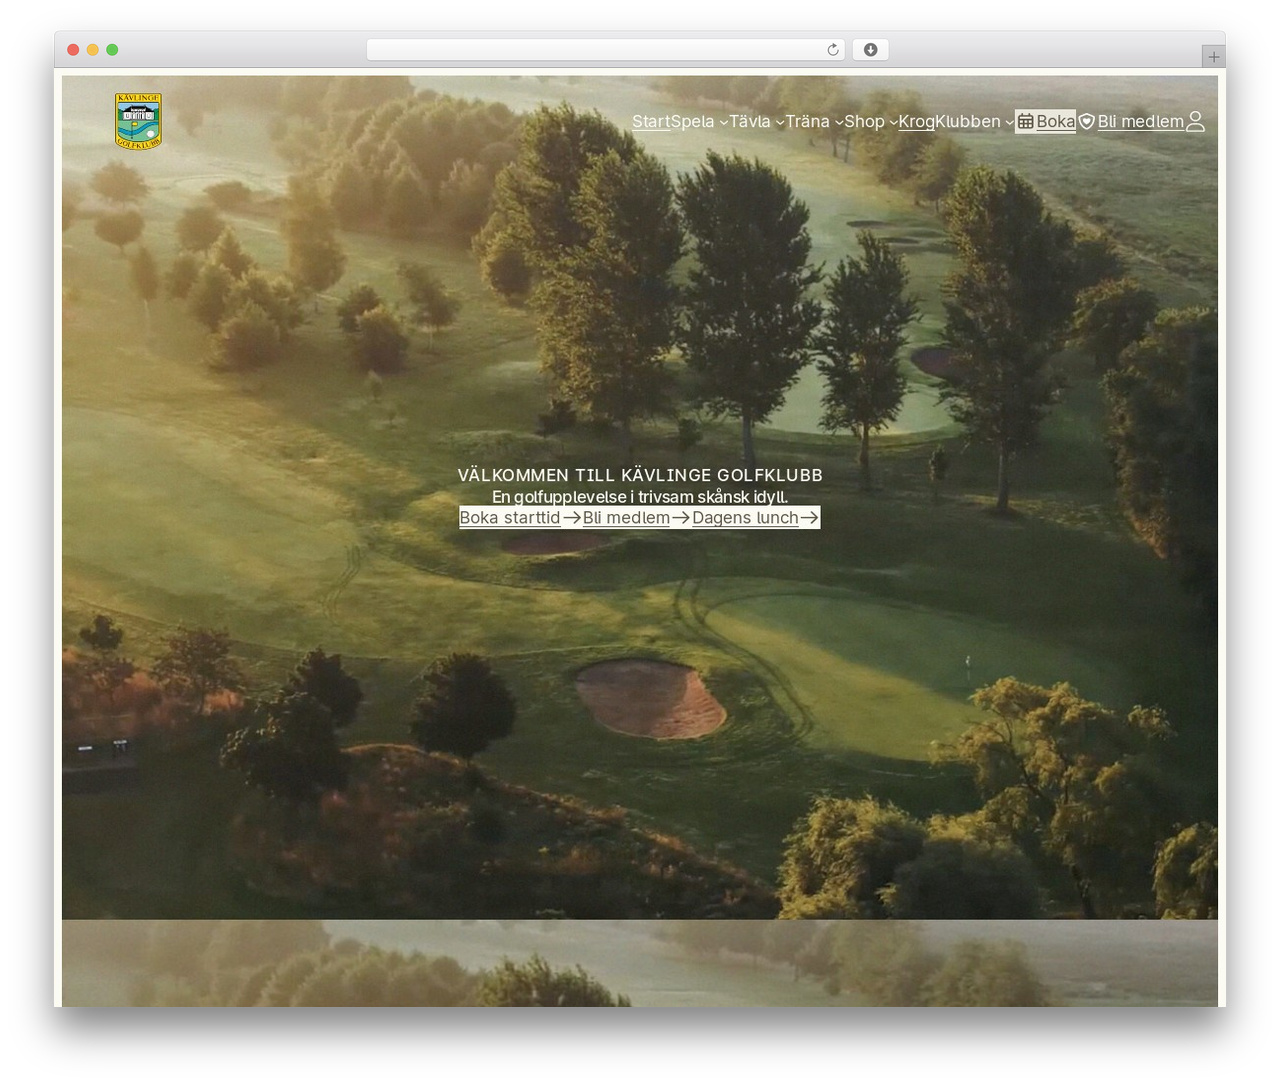
Task: Open the Klubben nav item
Action: pyautogui.click(x=968, y=122)
